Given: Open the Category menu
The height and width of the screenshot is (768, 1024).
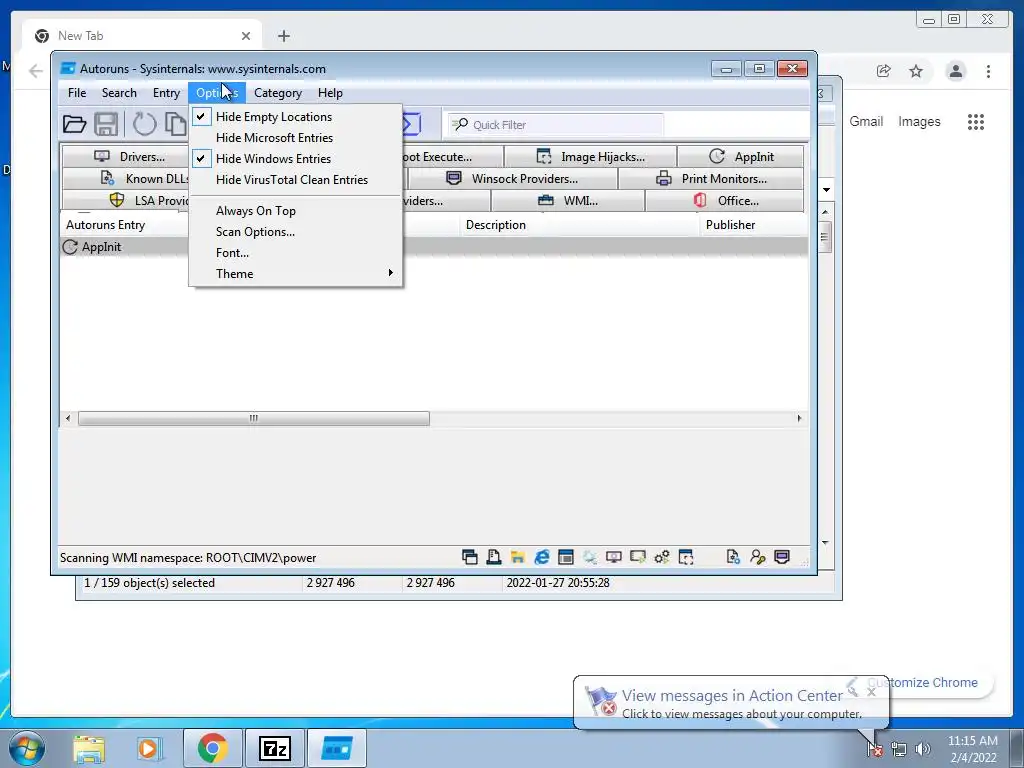Looking at the screenshot, I should point(278,93).
